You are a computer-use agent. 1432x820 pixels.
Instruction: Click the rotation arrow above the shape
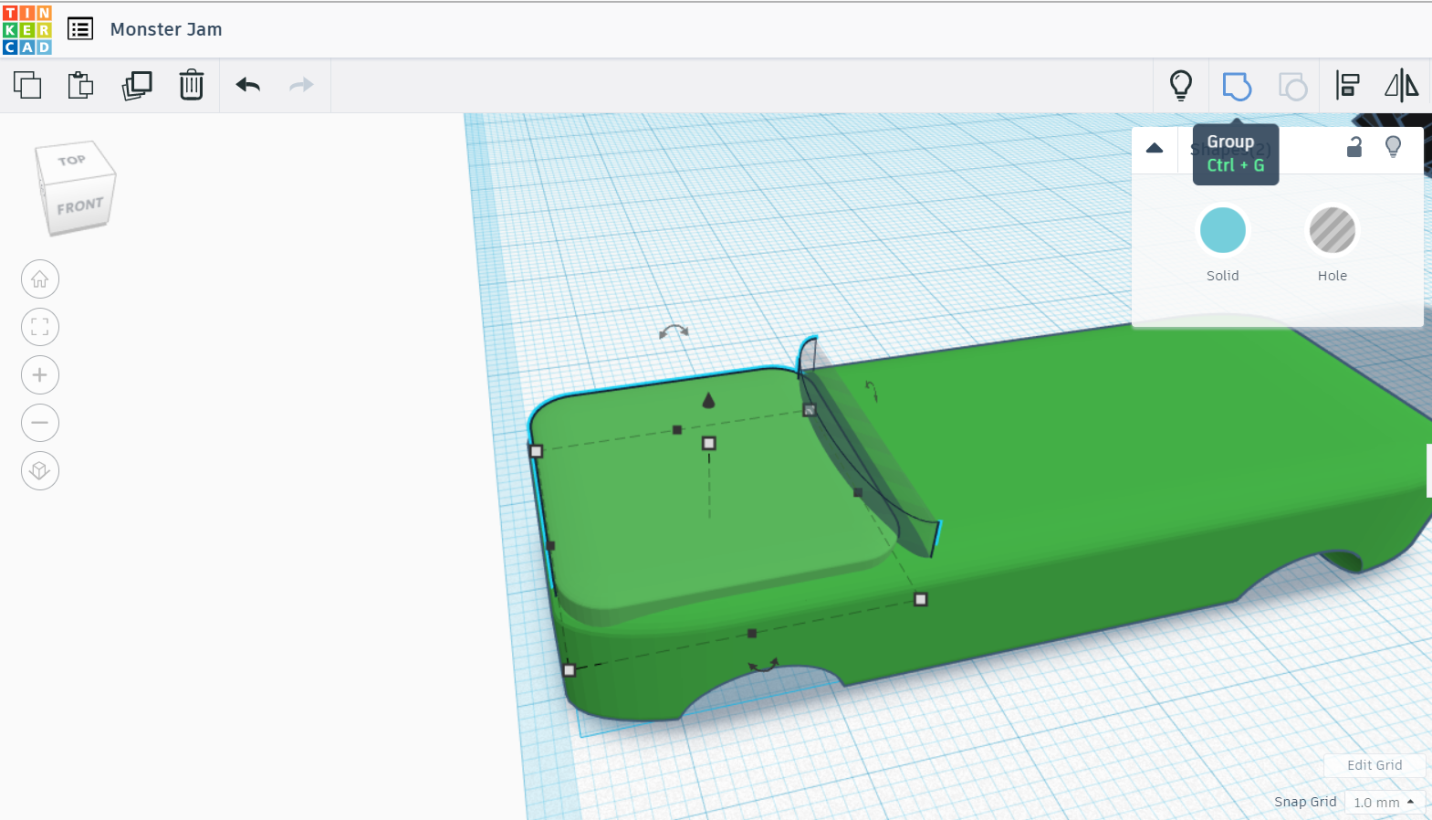674,332
